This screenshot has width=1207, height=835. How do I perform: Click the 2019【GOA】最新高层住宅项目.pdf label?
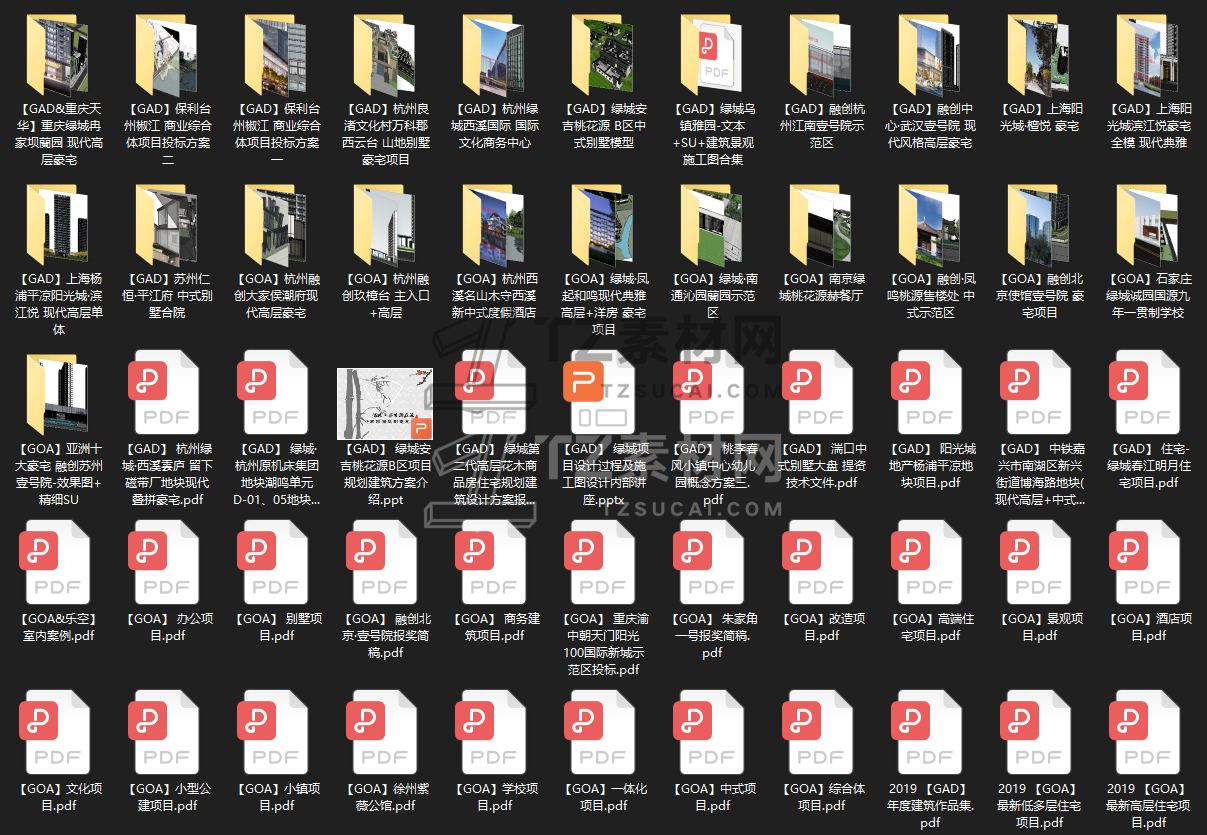1149,806
